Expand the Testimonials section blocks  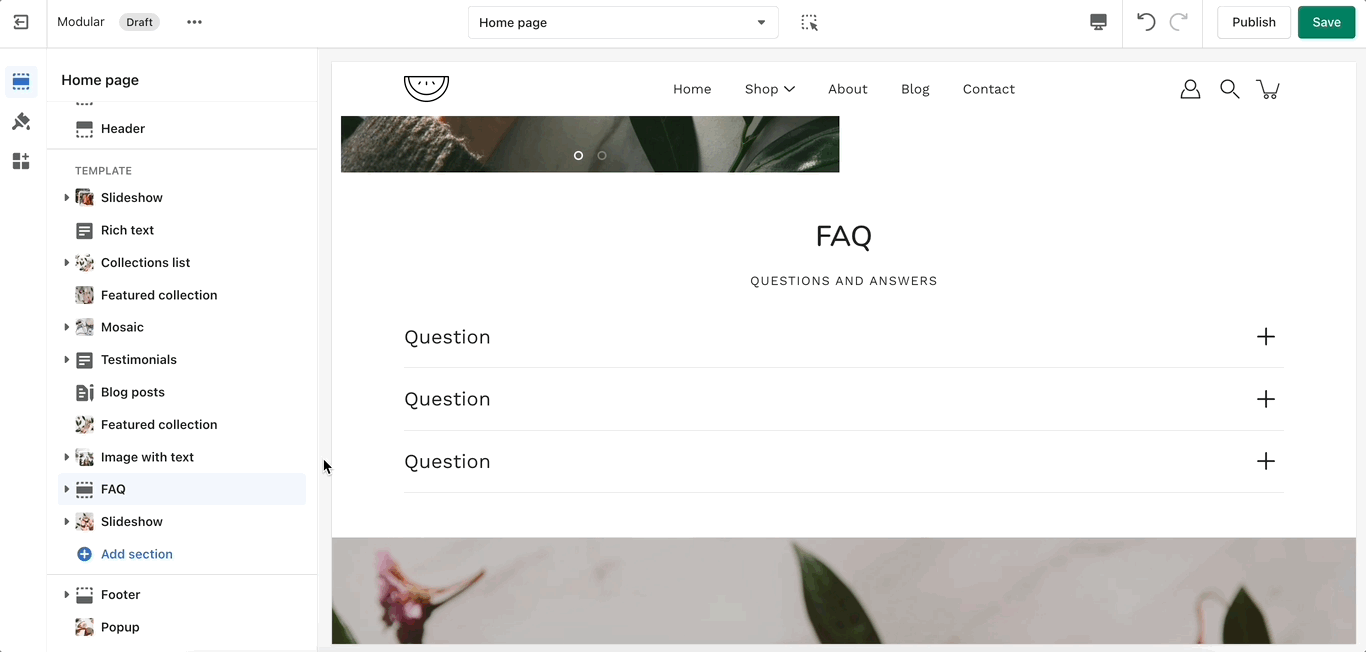point(67,360)
